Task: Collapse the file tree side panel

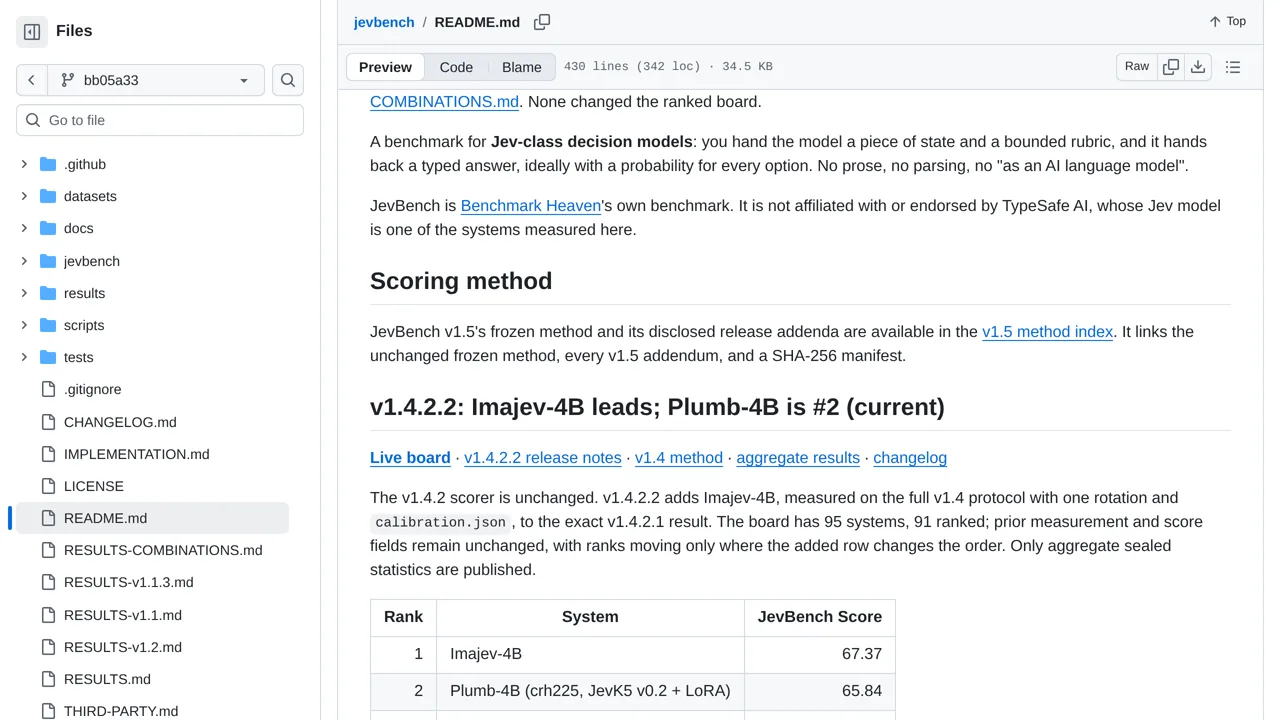Action: [x=32, y=32]
